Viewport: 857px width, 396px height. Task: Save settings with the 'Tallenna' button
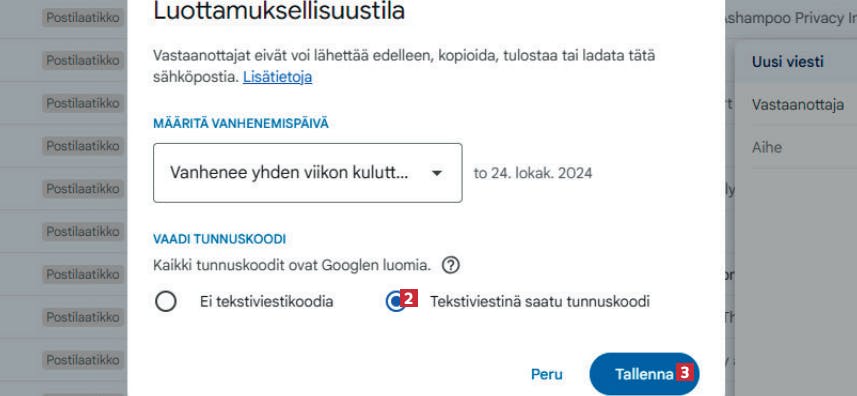tap(644, 374)
